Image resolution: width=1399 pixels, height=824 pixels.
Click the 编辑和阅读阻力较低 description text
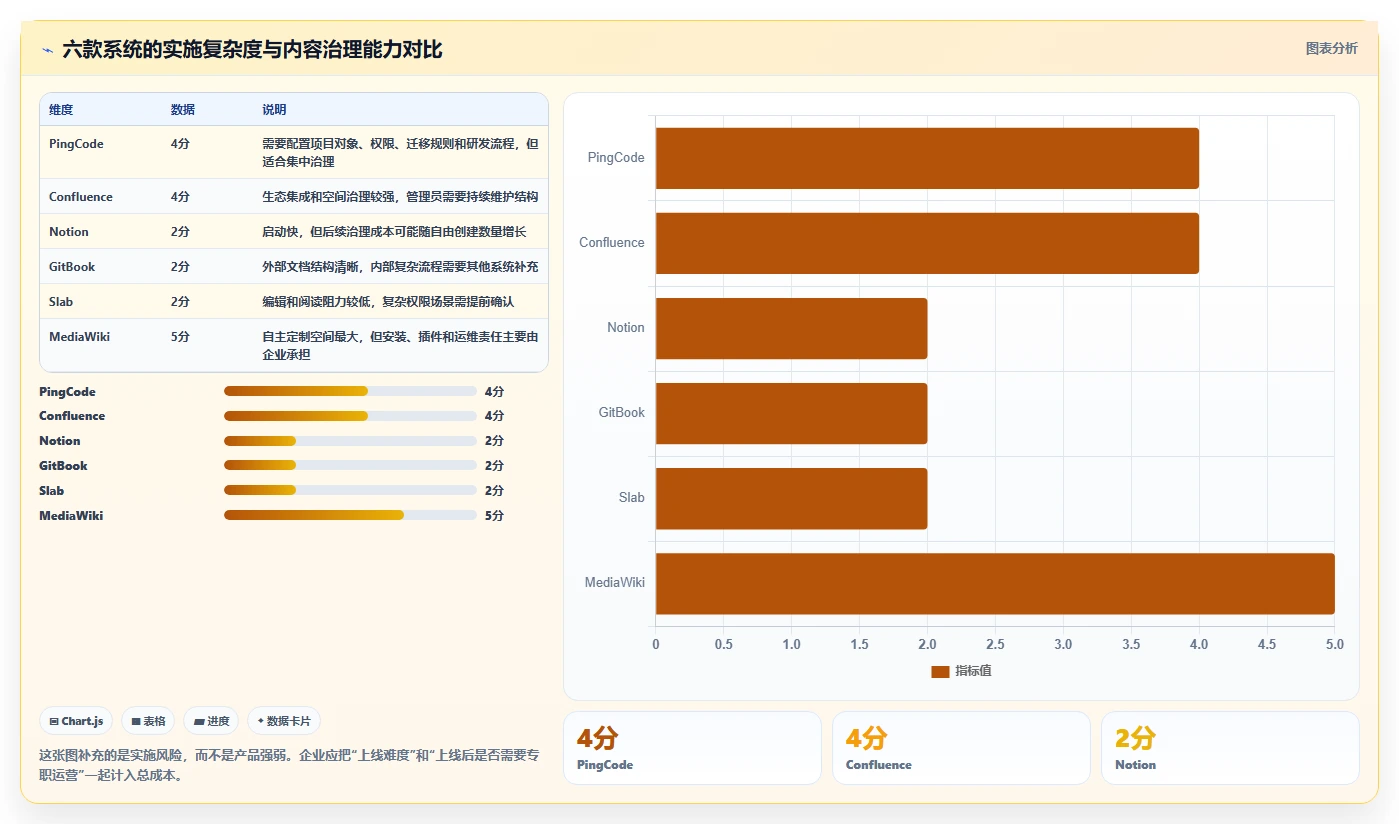point(388,302)
